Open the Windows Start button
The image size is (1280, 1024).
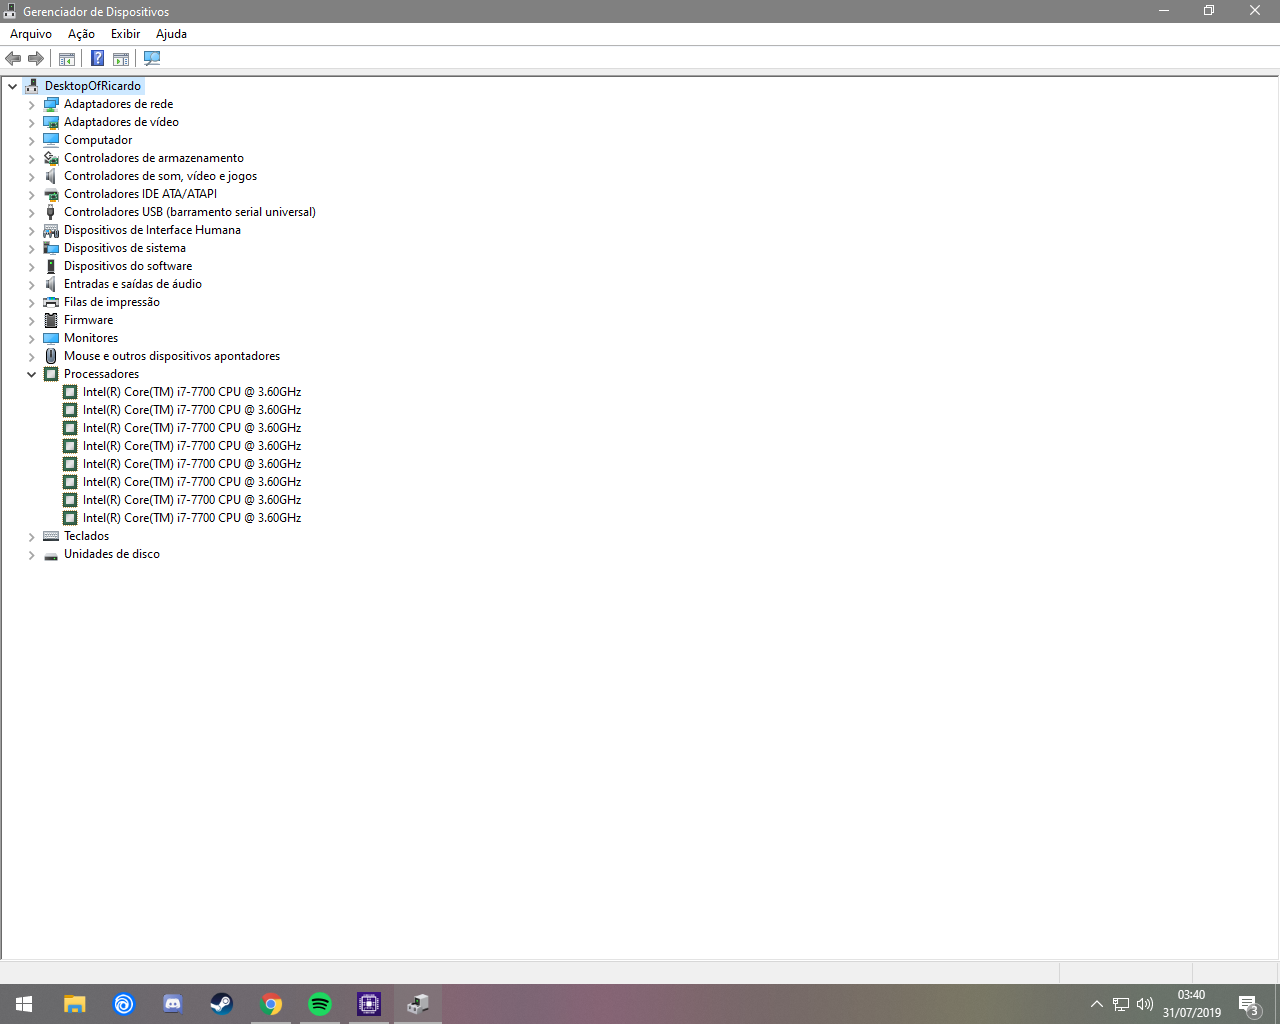coord(24,1004)
